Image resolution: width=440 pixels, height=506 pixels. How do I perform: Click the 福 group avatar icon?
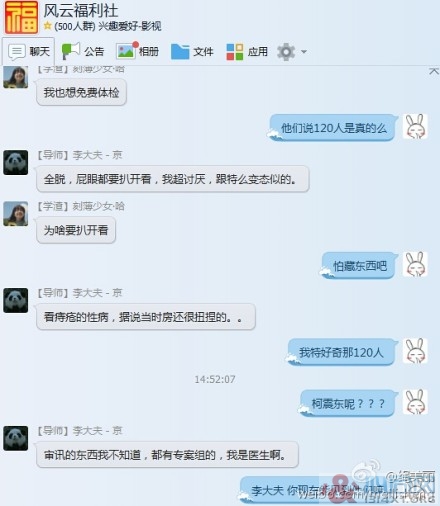click(x=22, y=17)
